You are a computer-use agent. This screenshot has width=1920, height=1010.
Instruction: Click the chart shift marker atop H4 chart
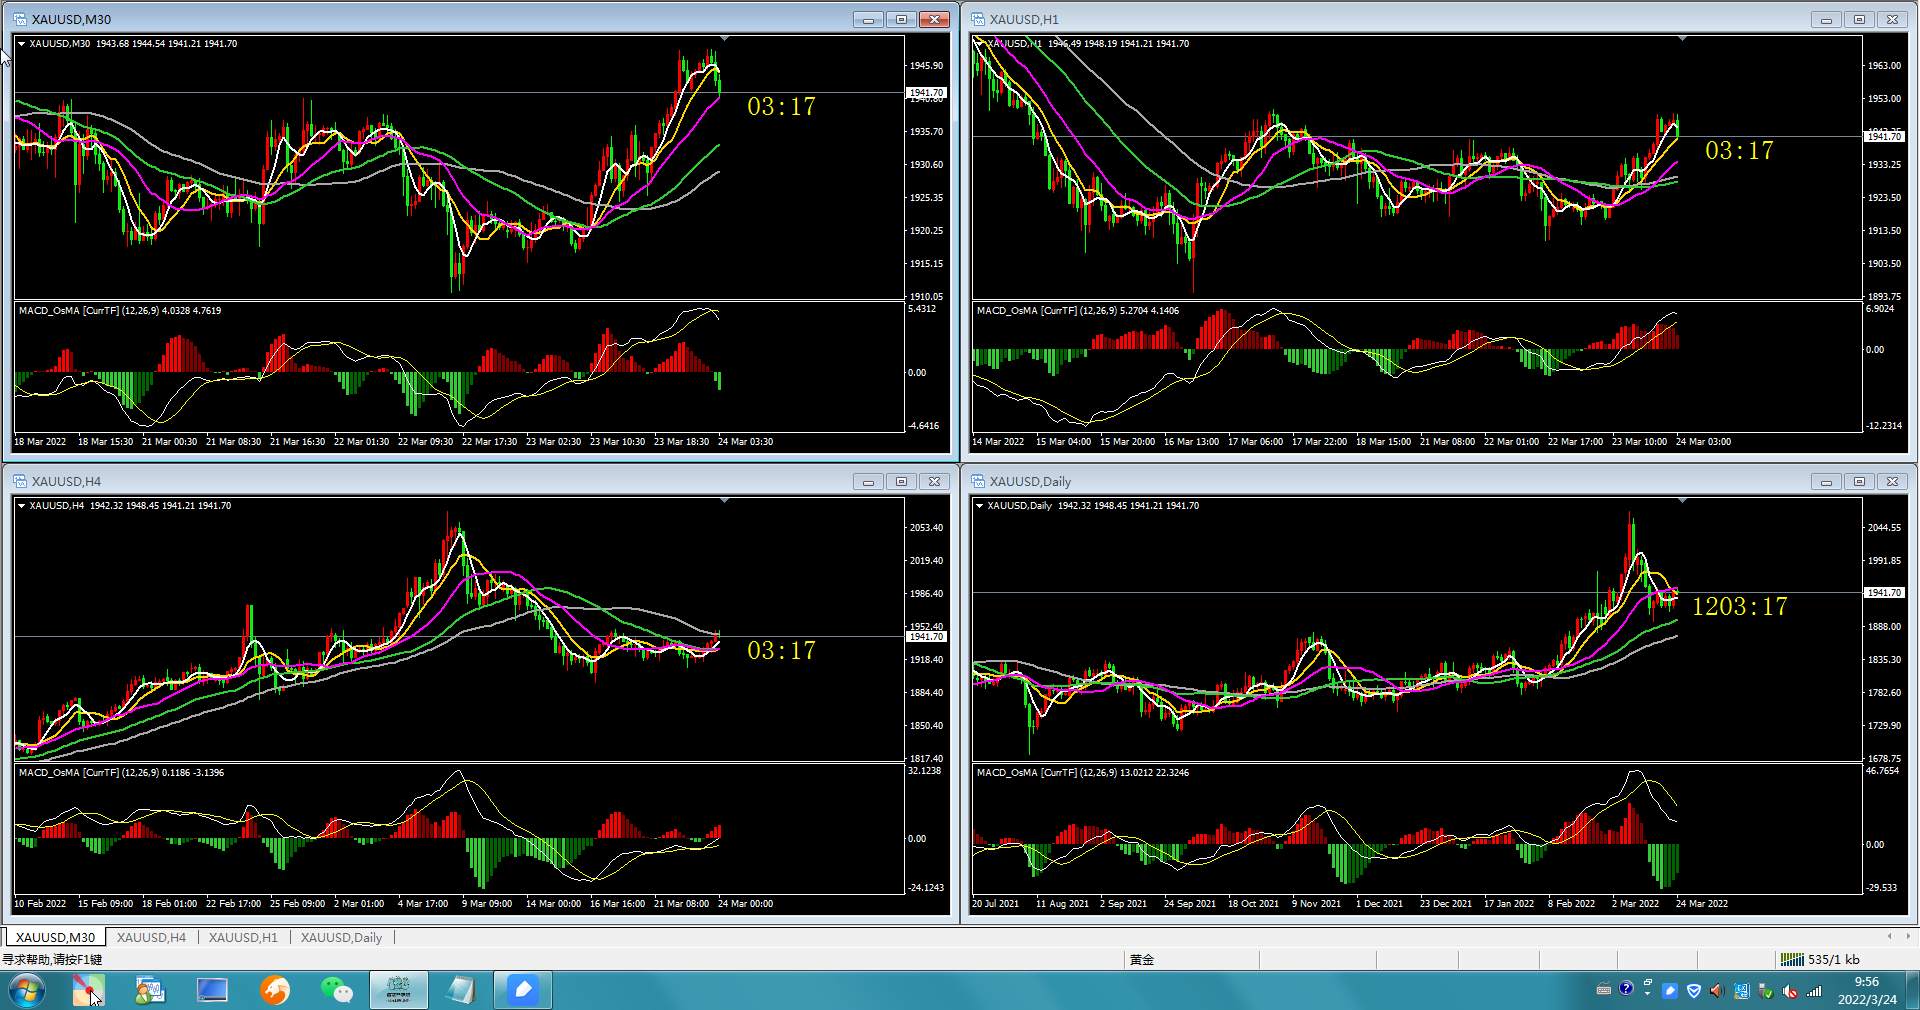725,501
